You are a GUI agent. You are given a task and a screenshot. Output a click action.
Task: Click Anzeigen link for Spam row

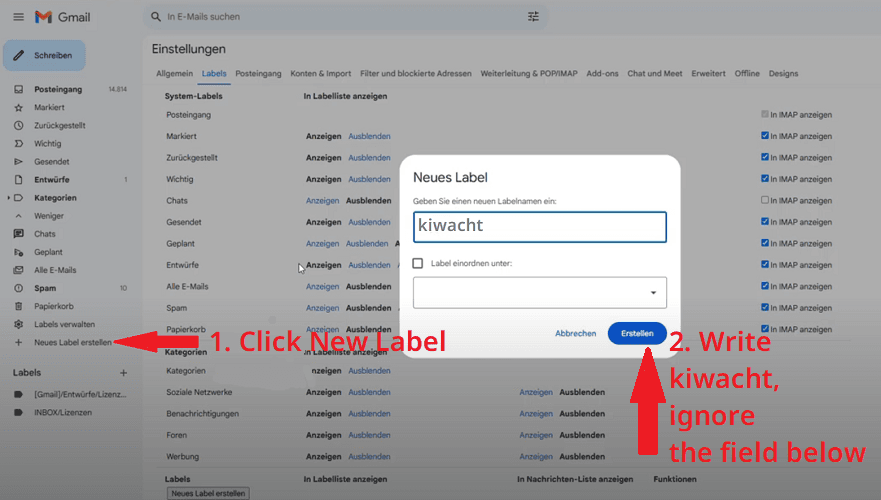click(x=323, y=308)
